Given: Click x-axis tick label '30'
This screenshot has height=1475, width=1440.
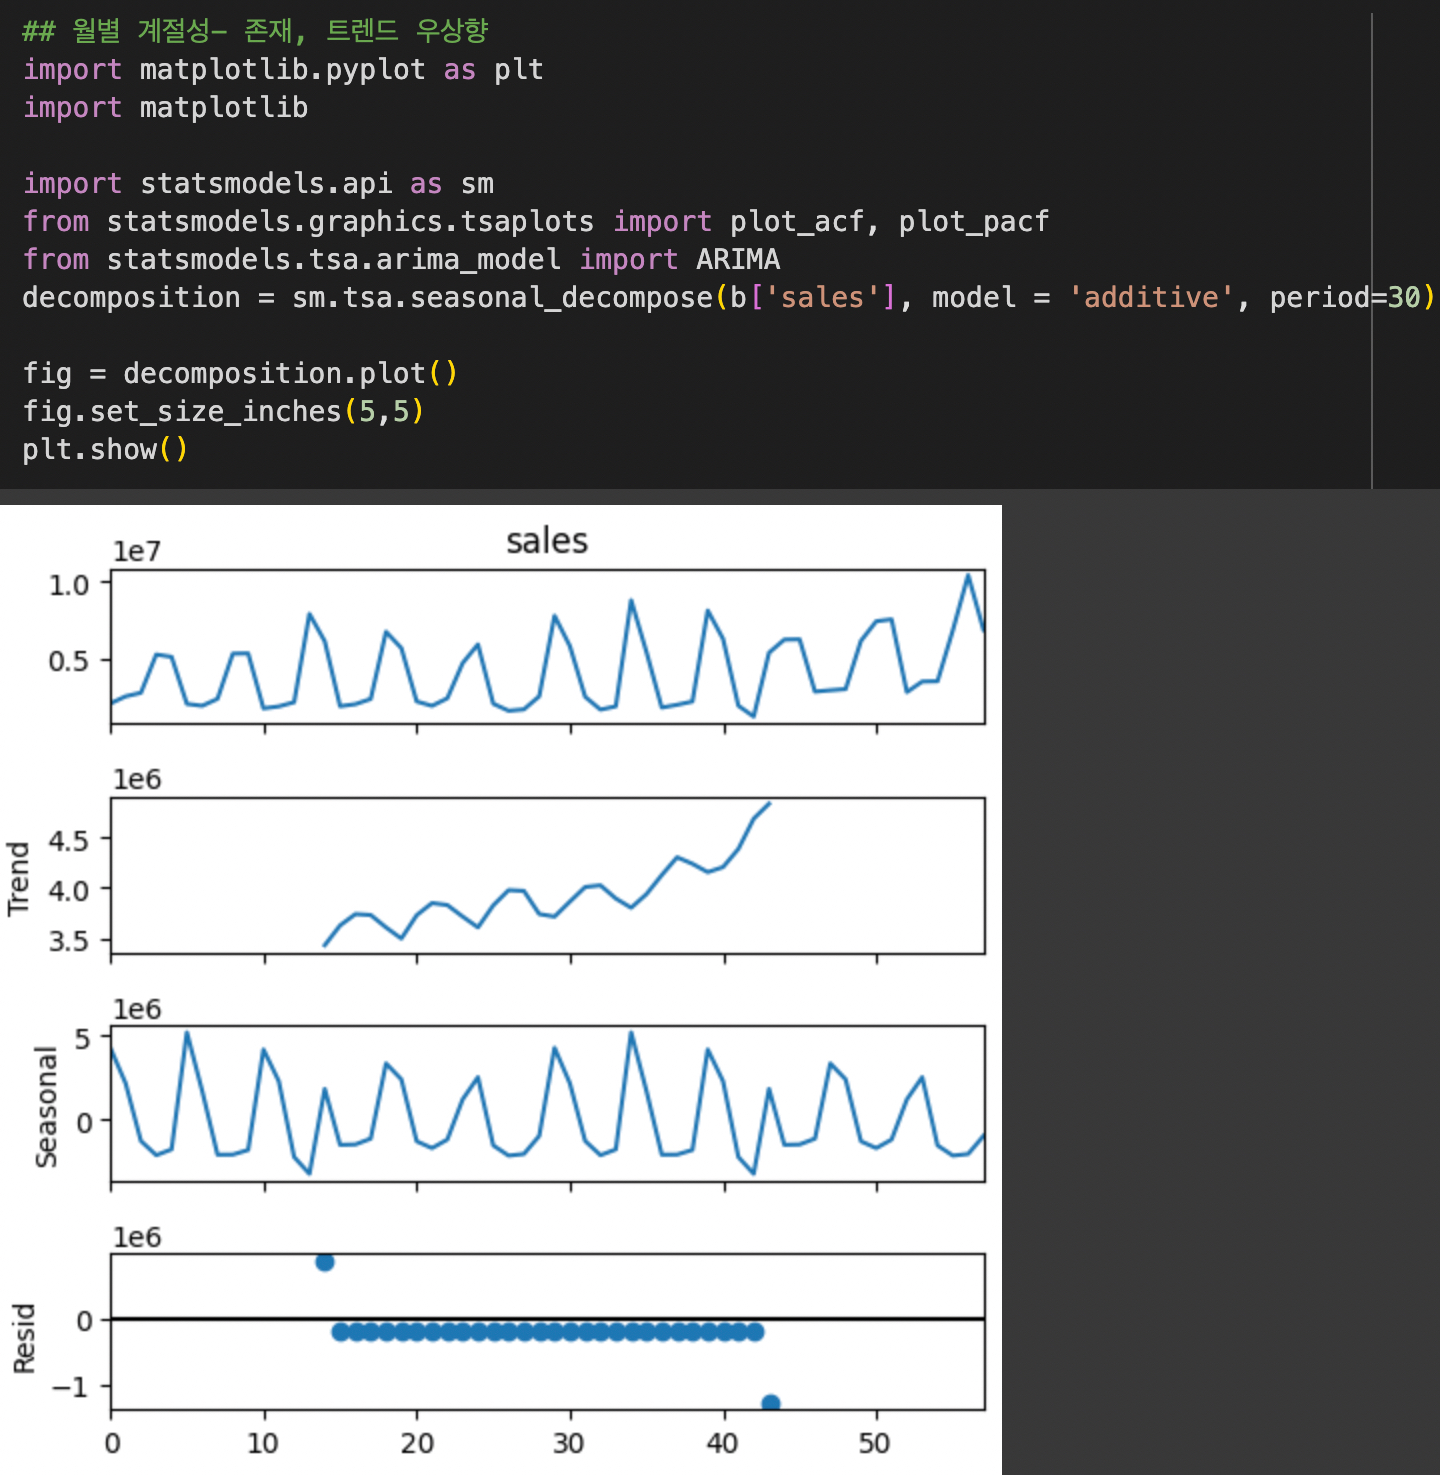Looking at the screenshot, I should click(x=569, y=1443).
